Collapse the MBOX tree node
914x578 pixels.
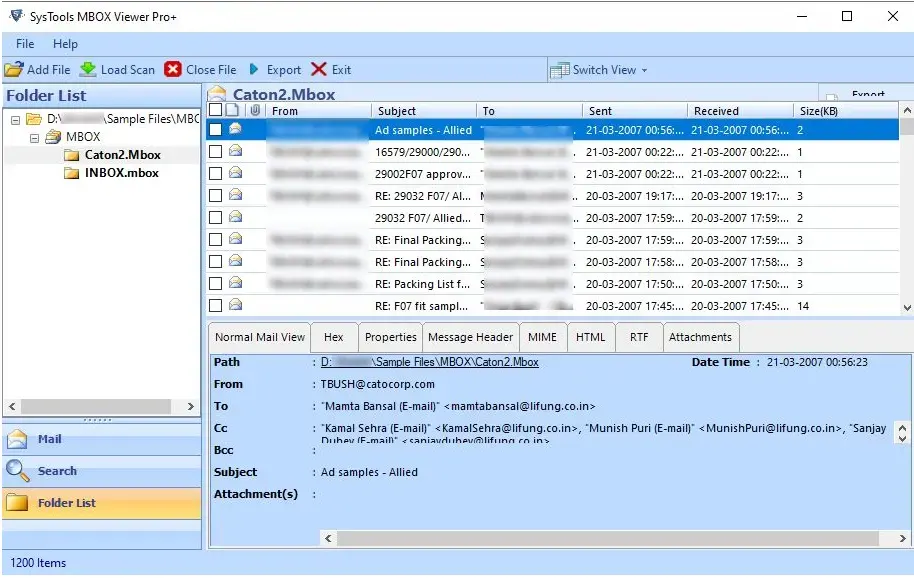coord(34,138)
